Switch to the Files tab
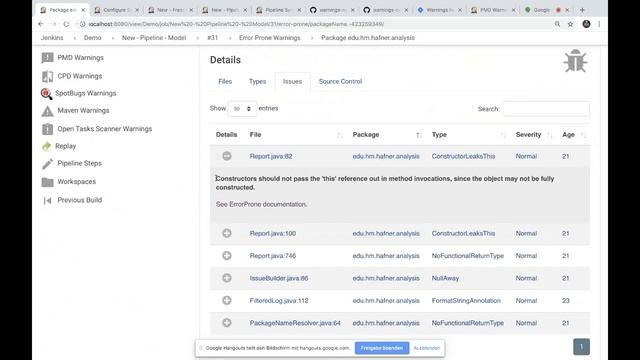The width and height of the screenshot is (640, 360). pyautogui.click(x=225, y=82)
